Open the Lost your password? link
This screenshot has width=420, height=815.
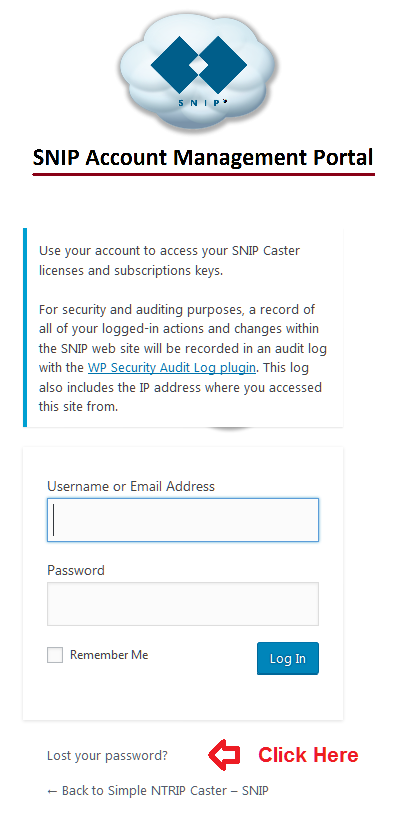[x=108, y=755]
